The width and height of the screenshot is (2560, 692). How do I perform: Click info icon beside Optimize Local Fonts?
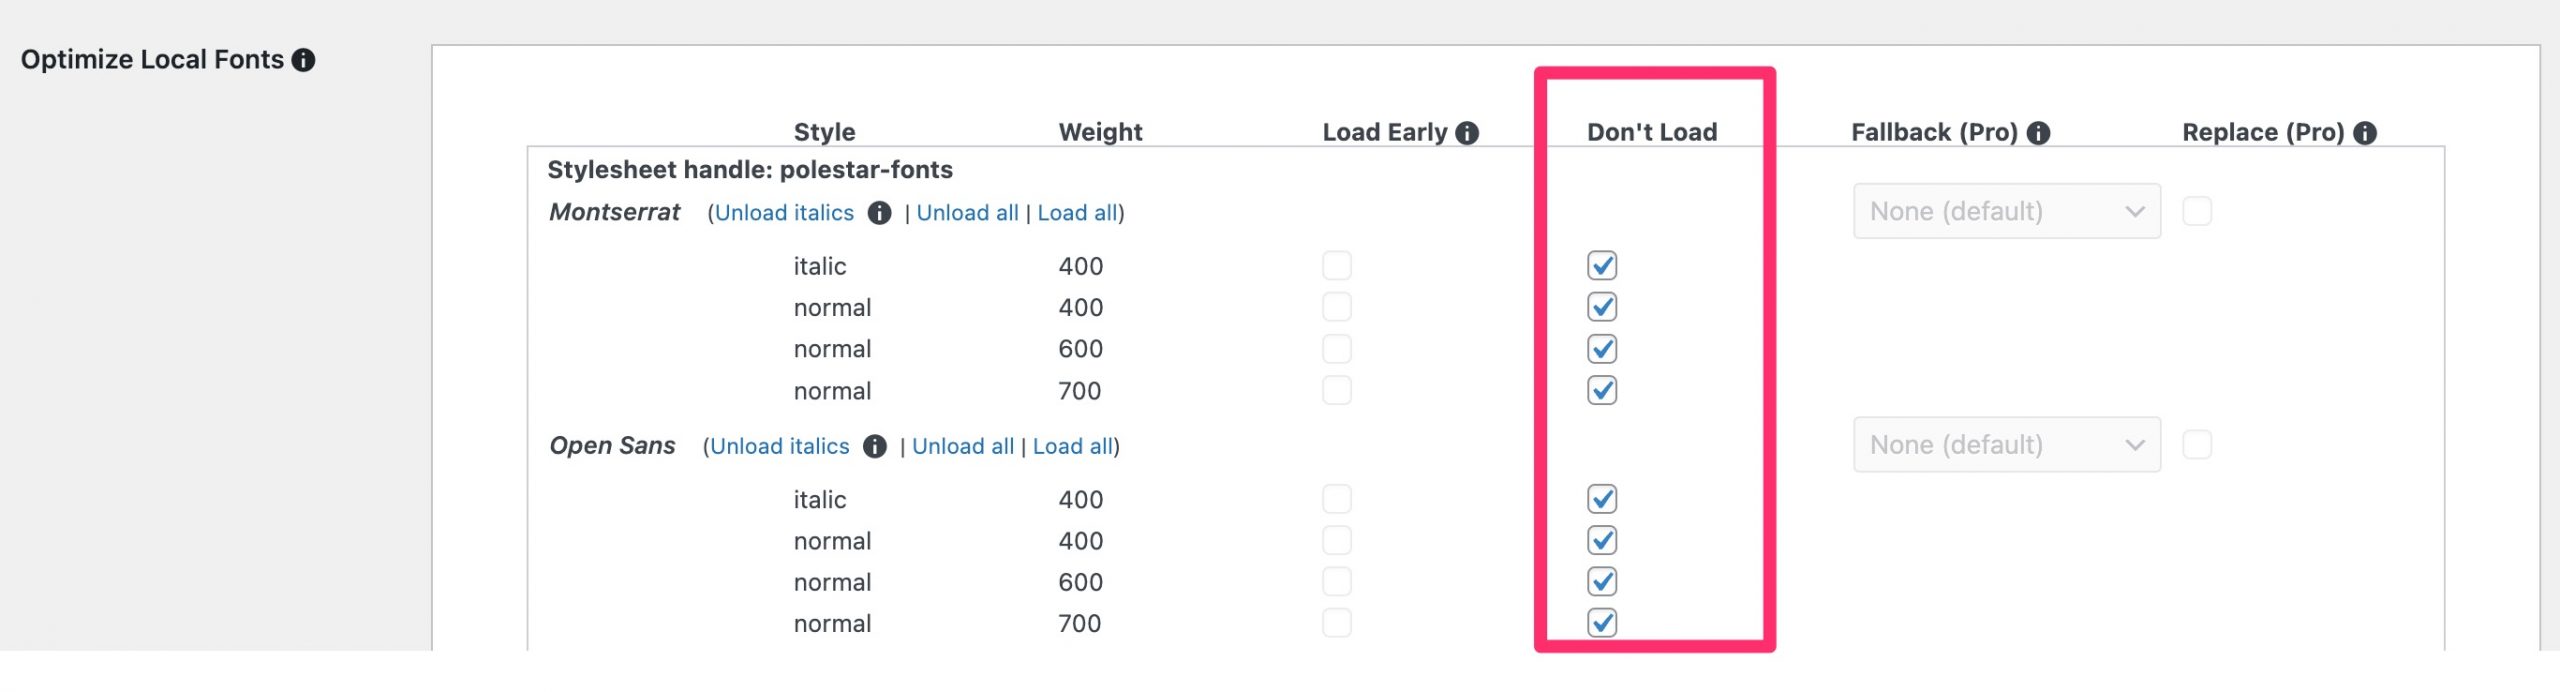303,60
